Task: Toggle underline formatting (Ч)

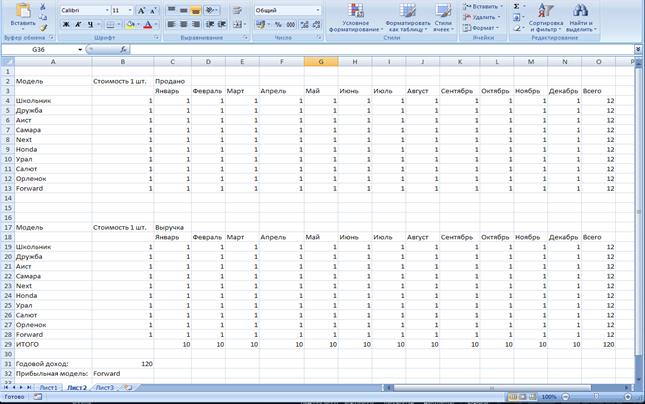Action: [x=90, y=25]
